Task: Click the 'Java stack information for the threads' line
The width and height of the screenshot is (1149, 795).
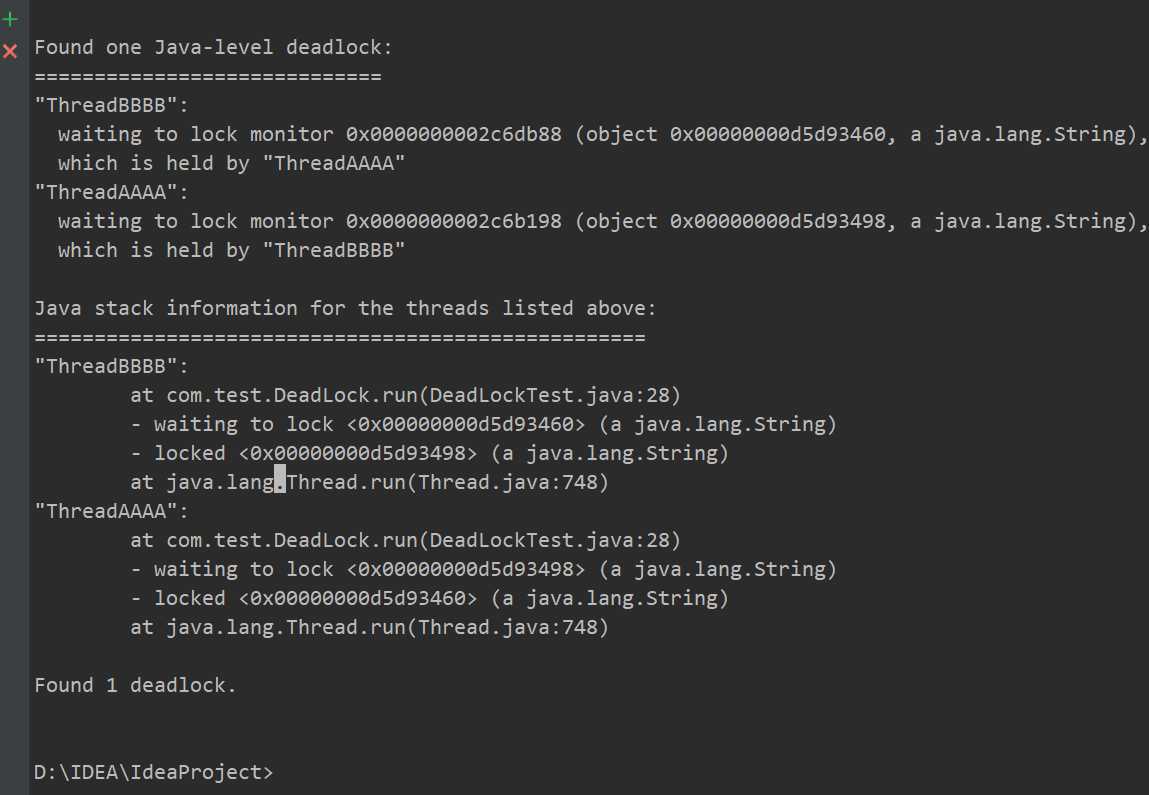Action: click(345, 308)
